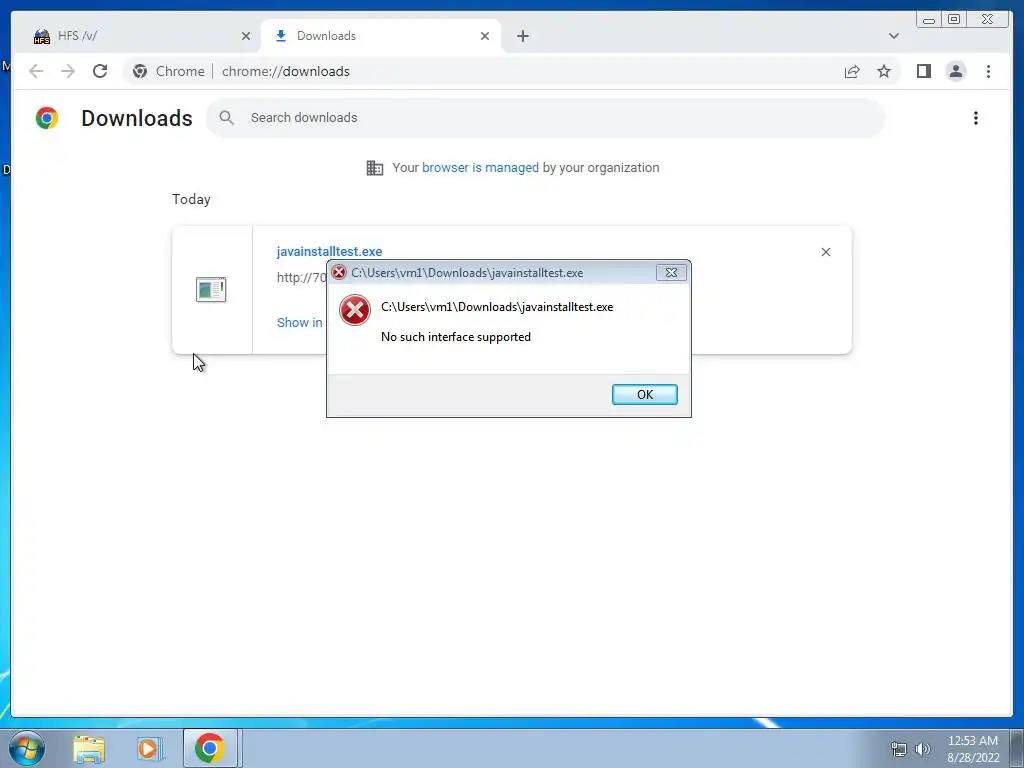Click the Show desktop button
The image size is (1024, 768).
coord(1017,748)
